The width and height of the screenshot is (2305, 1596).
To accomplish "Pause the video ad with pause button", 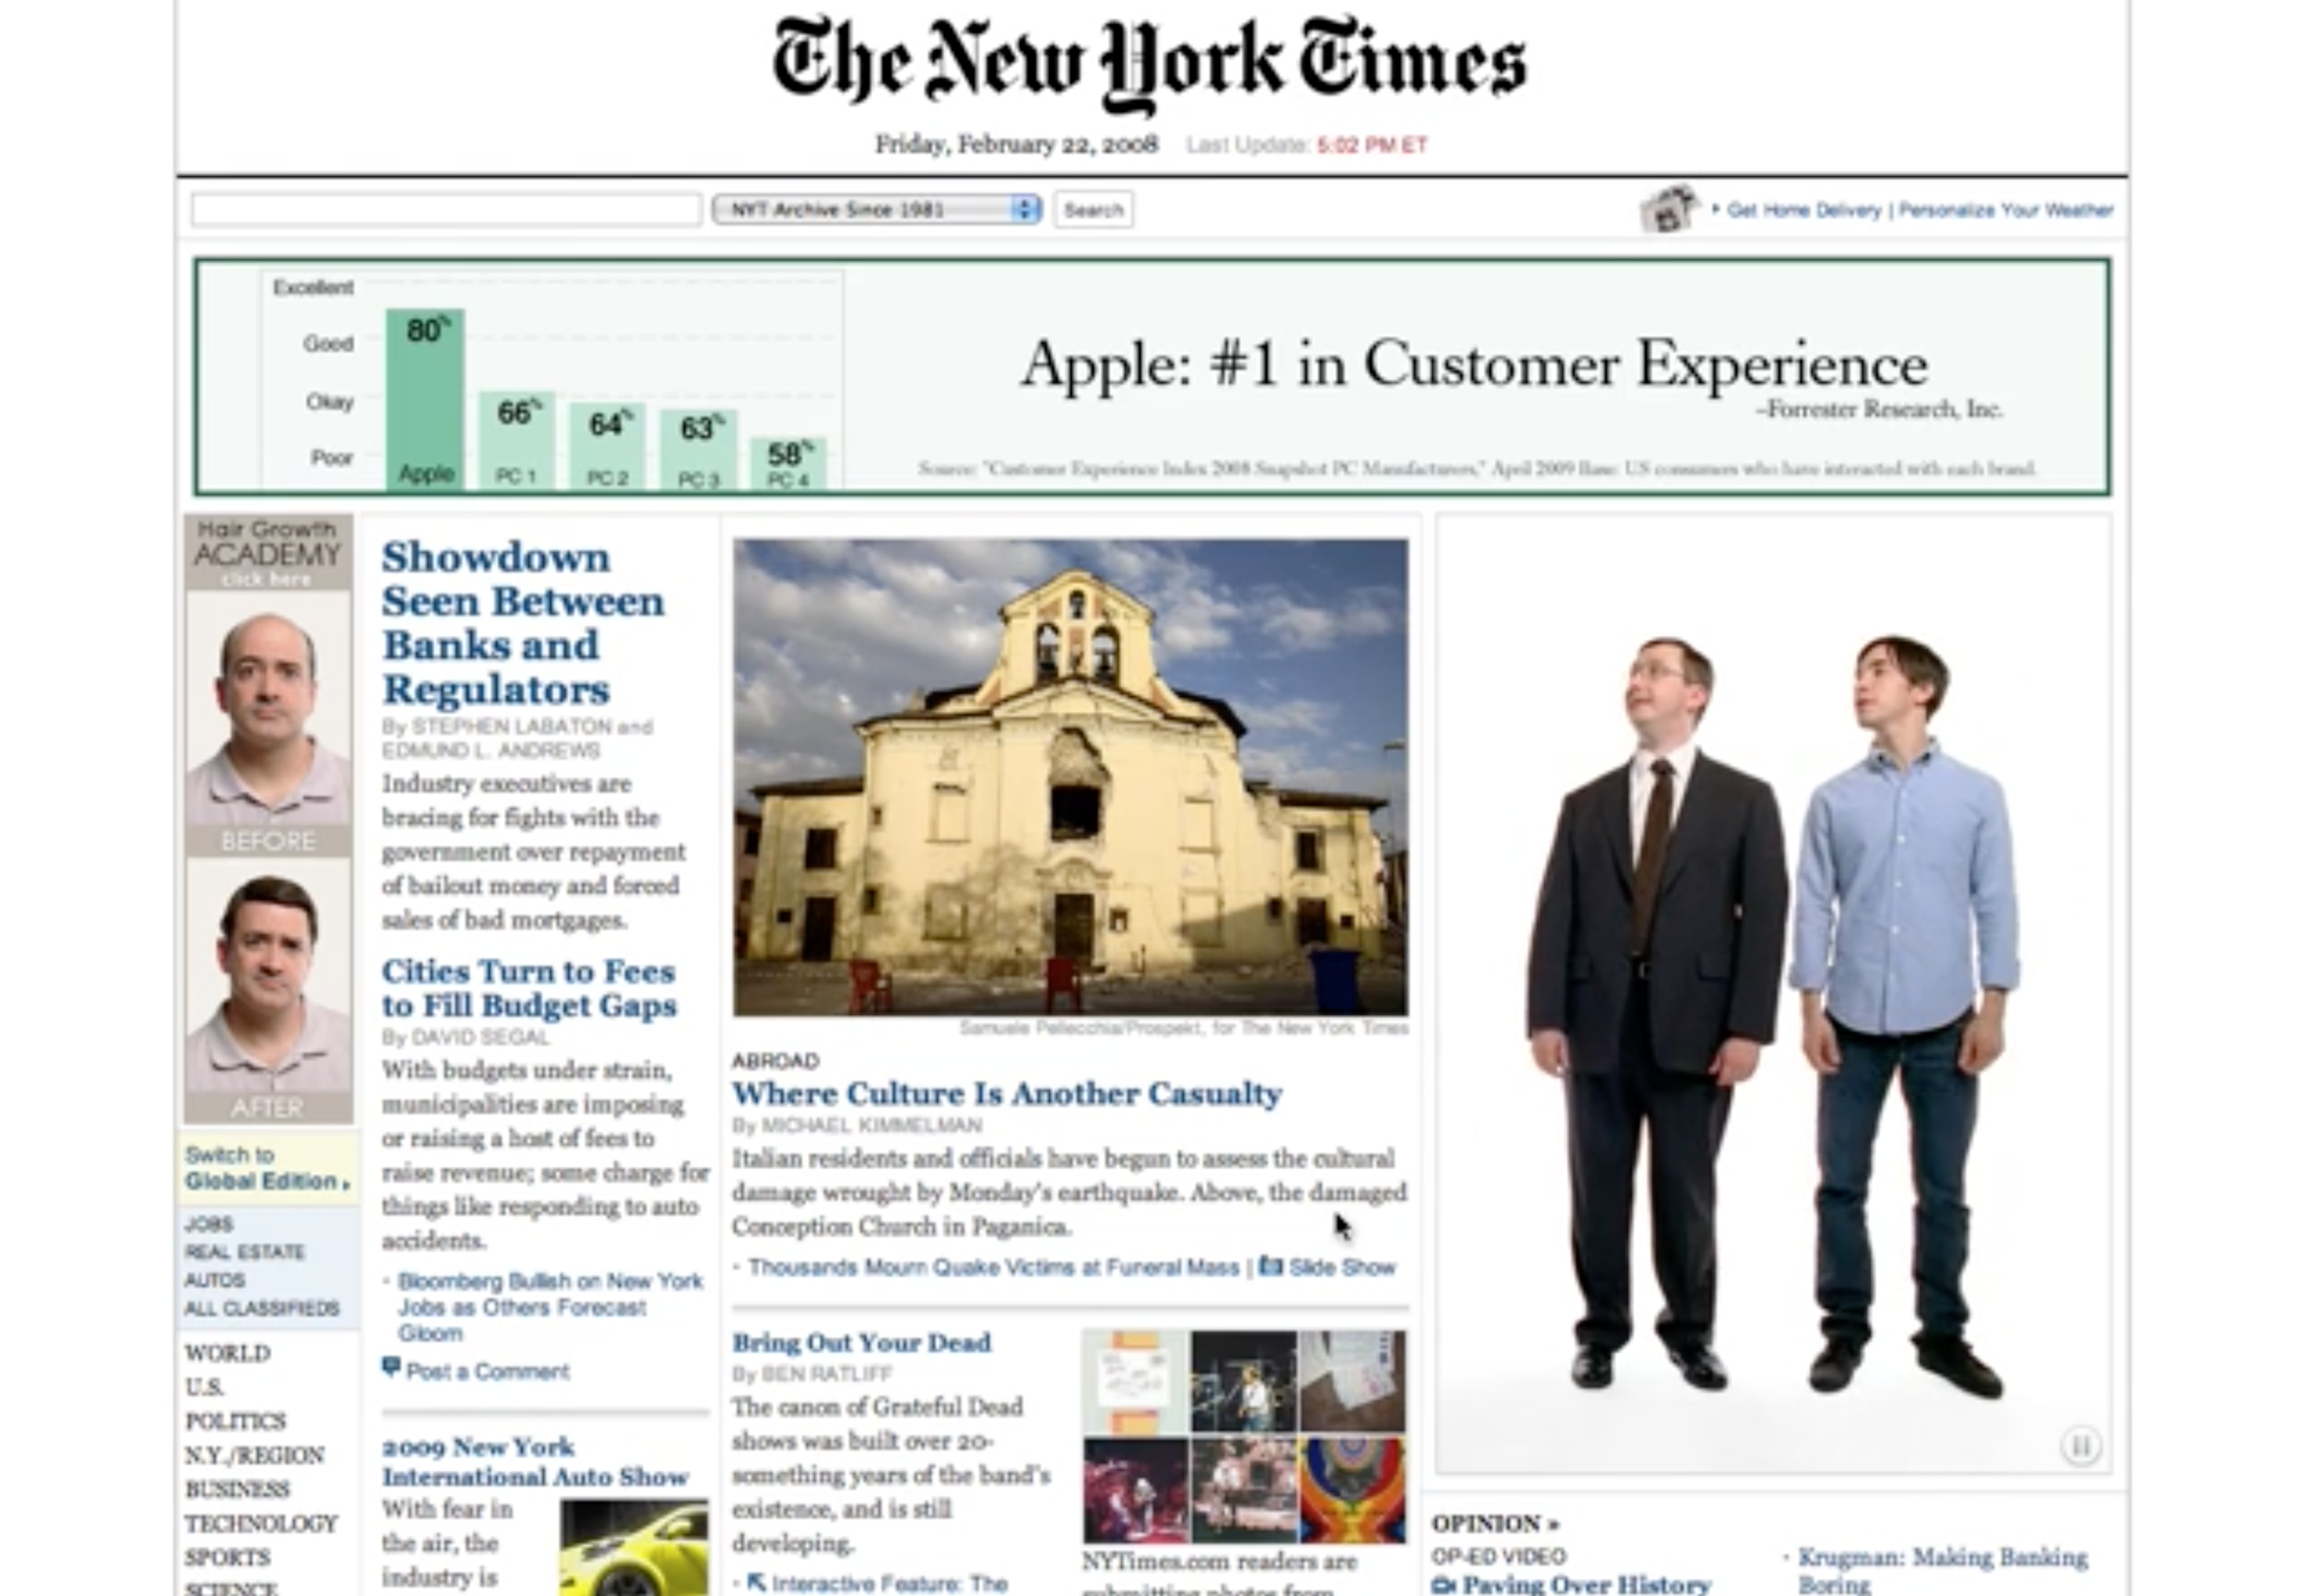I will pos(2080,1445).
